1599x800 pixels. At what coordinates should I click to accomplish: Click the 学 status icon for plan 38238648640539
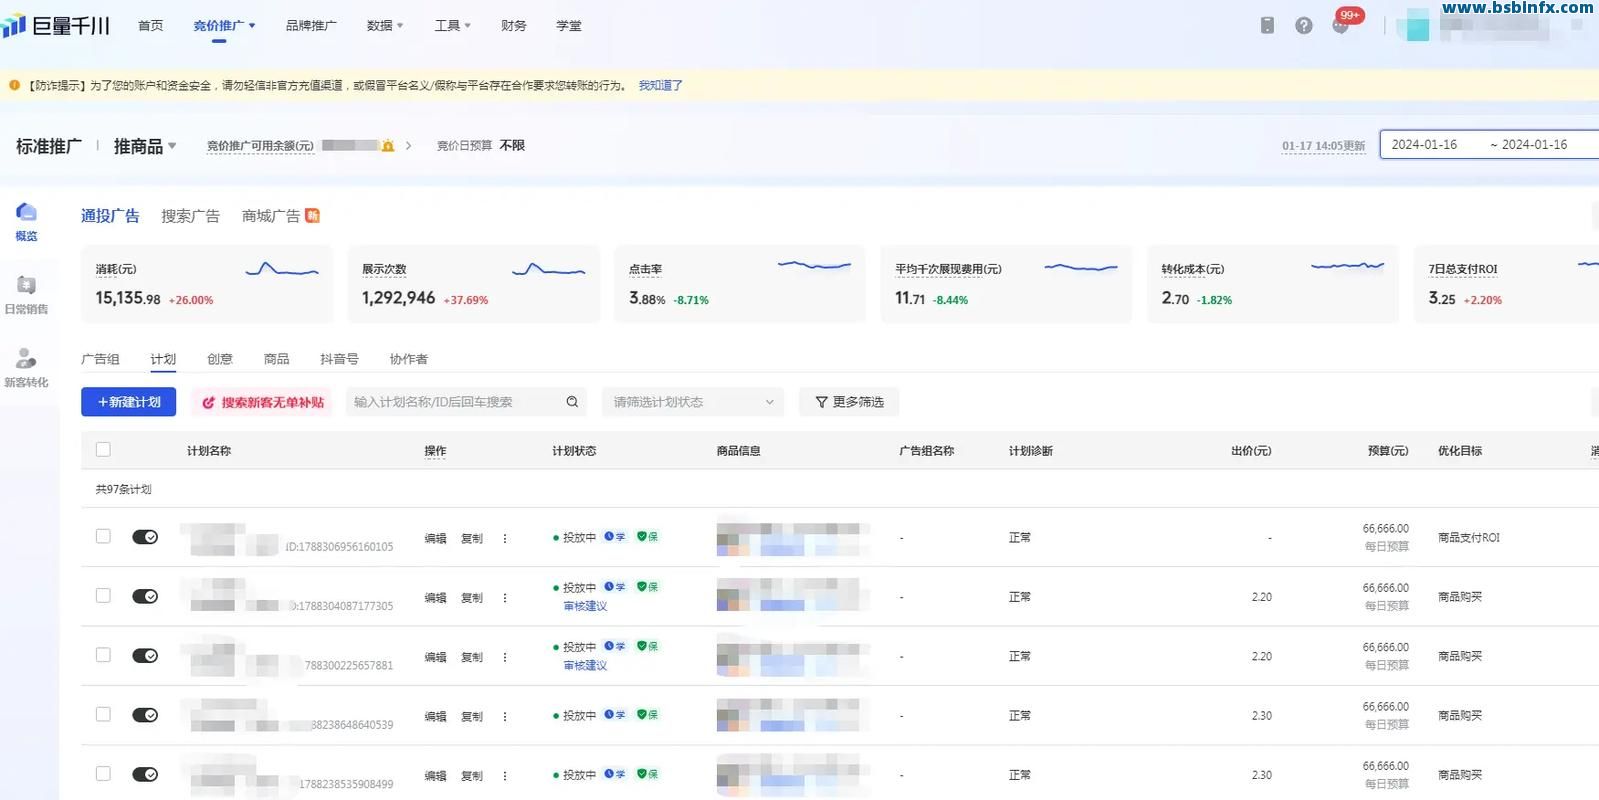point(615,715)
